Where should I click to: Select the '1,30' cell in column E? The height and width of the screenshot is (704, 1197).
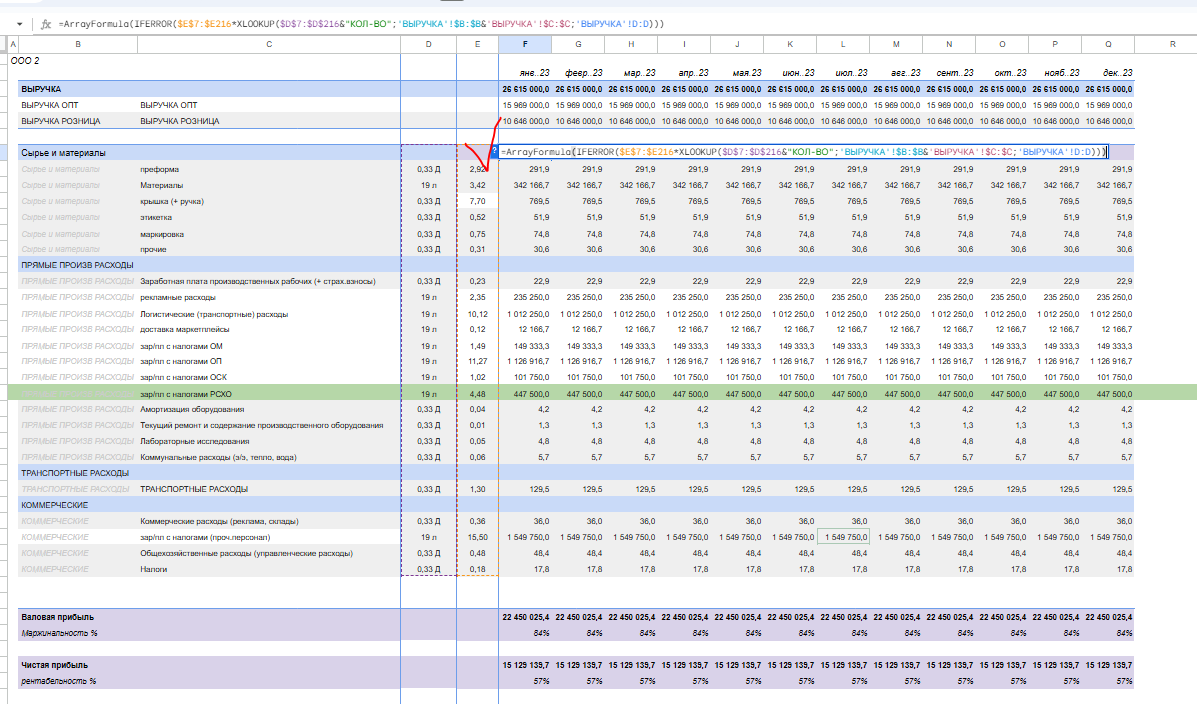click(478, 489)
